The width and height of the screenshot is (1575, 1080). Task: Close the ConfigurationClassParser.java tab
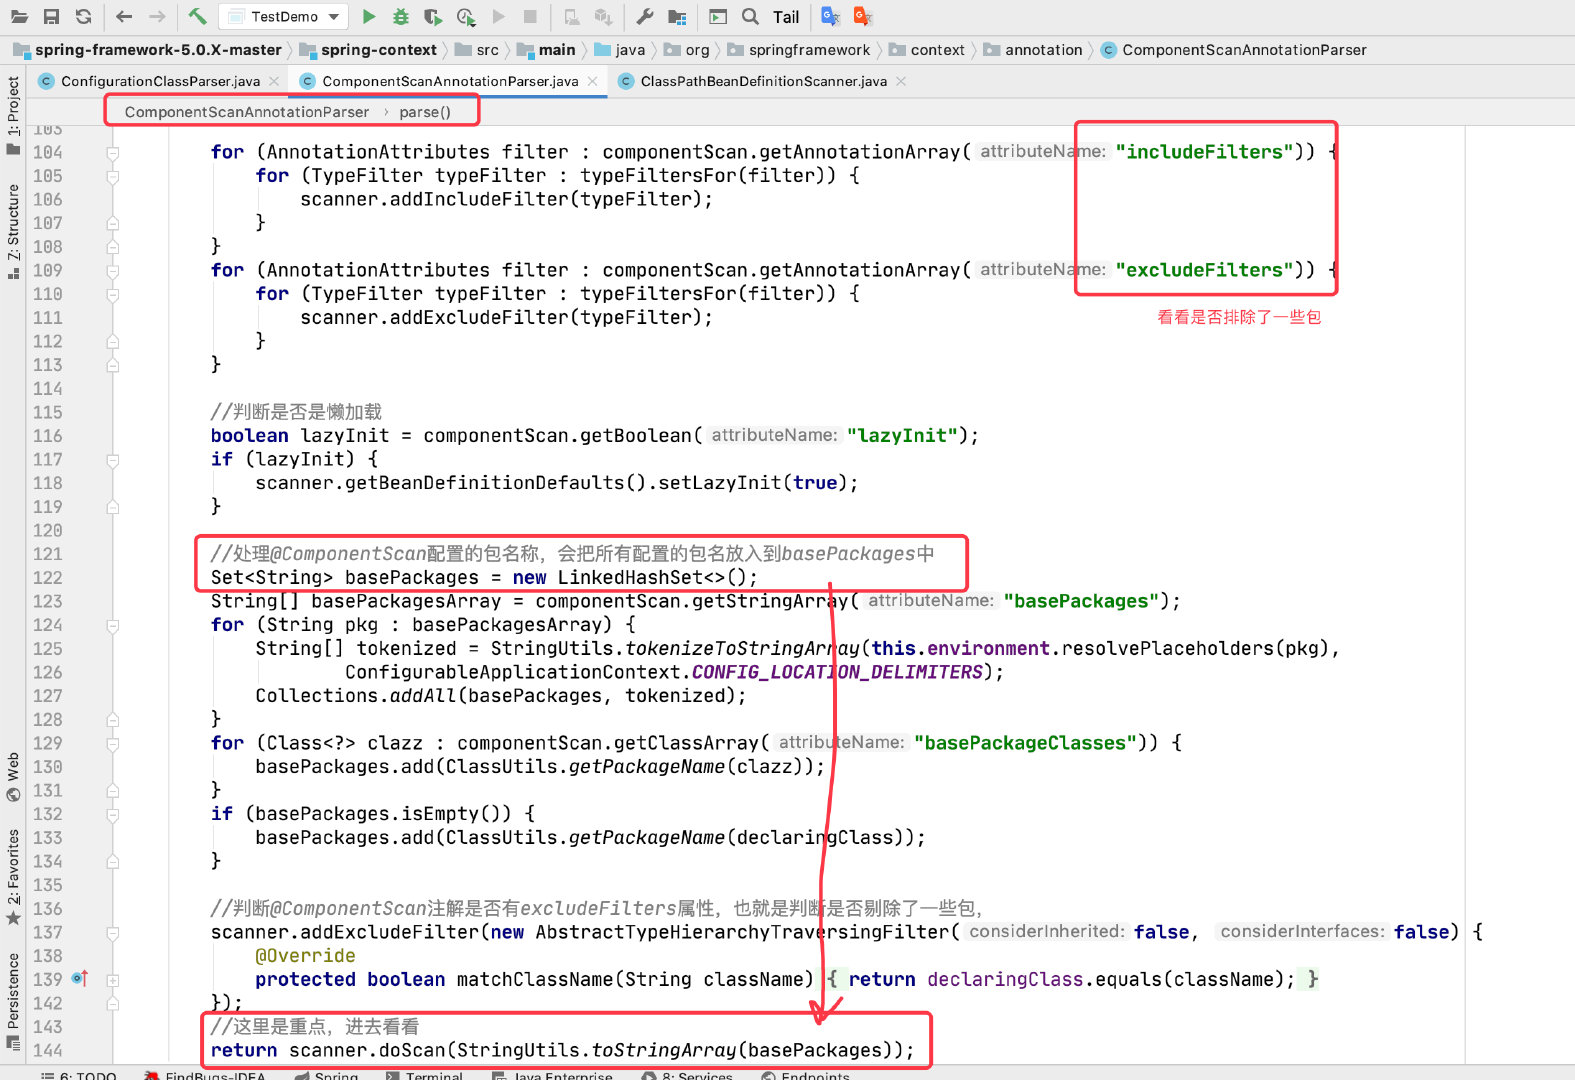[274, 81]
